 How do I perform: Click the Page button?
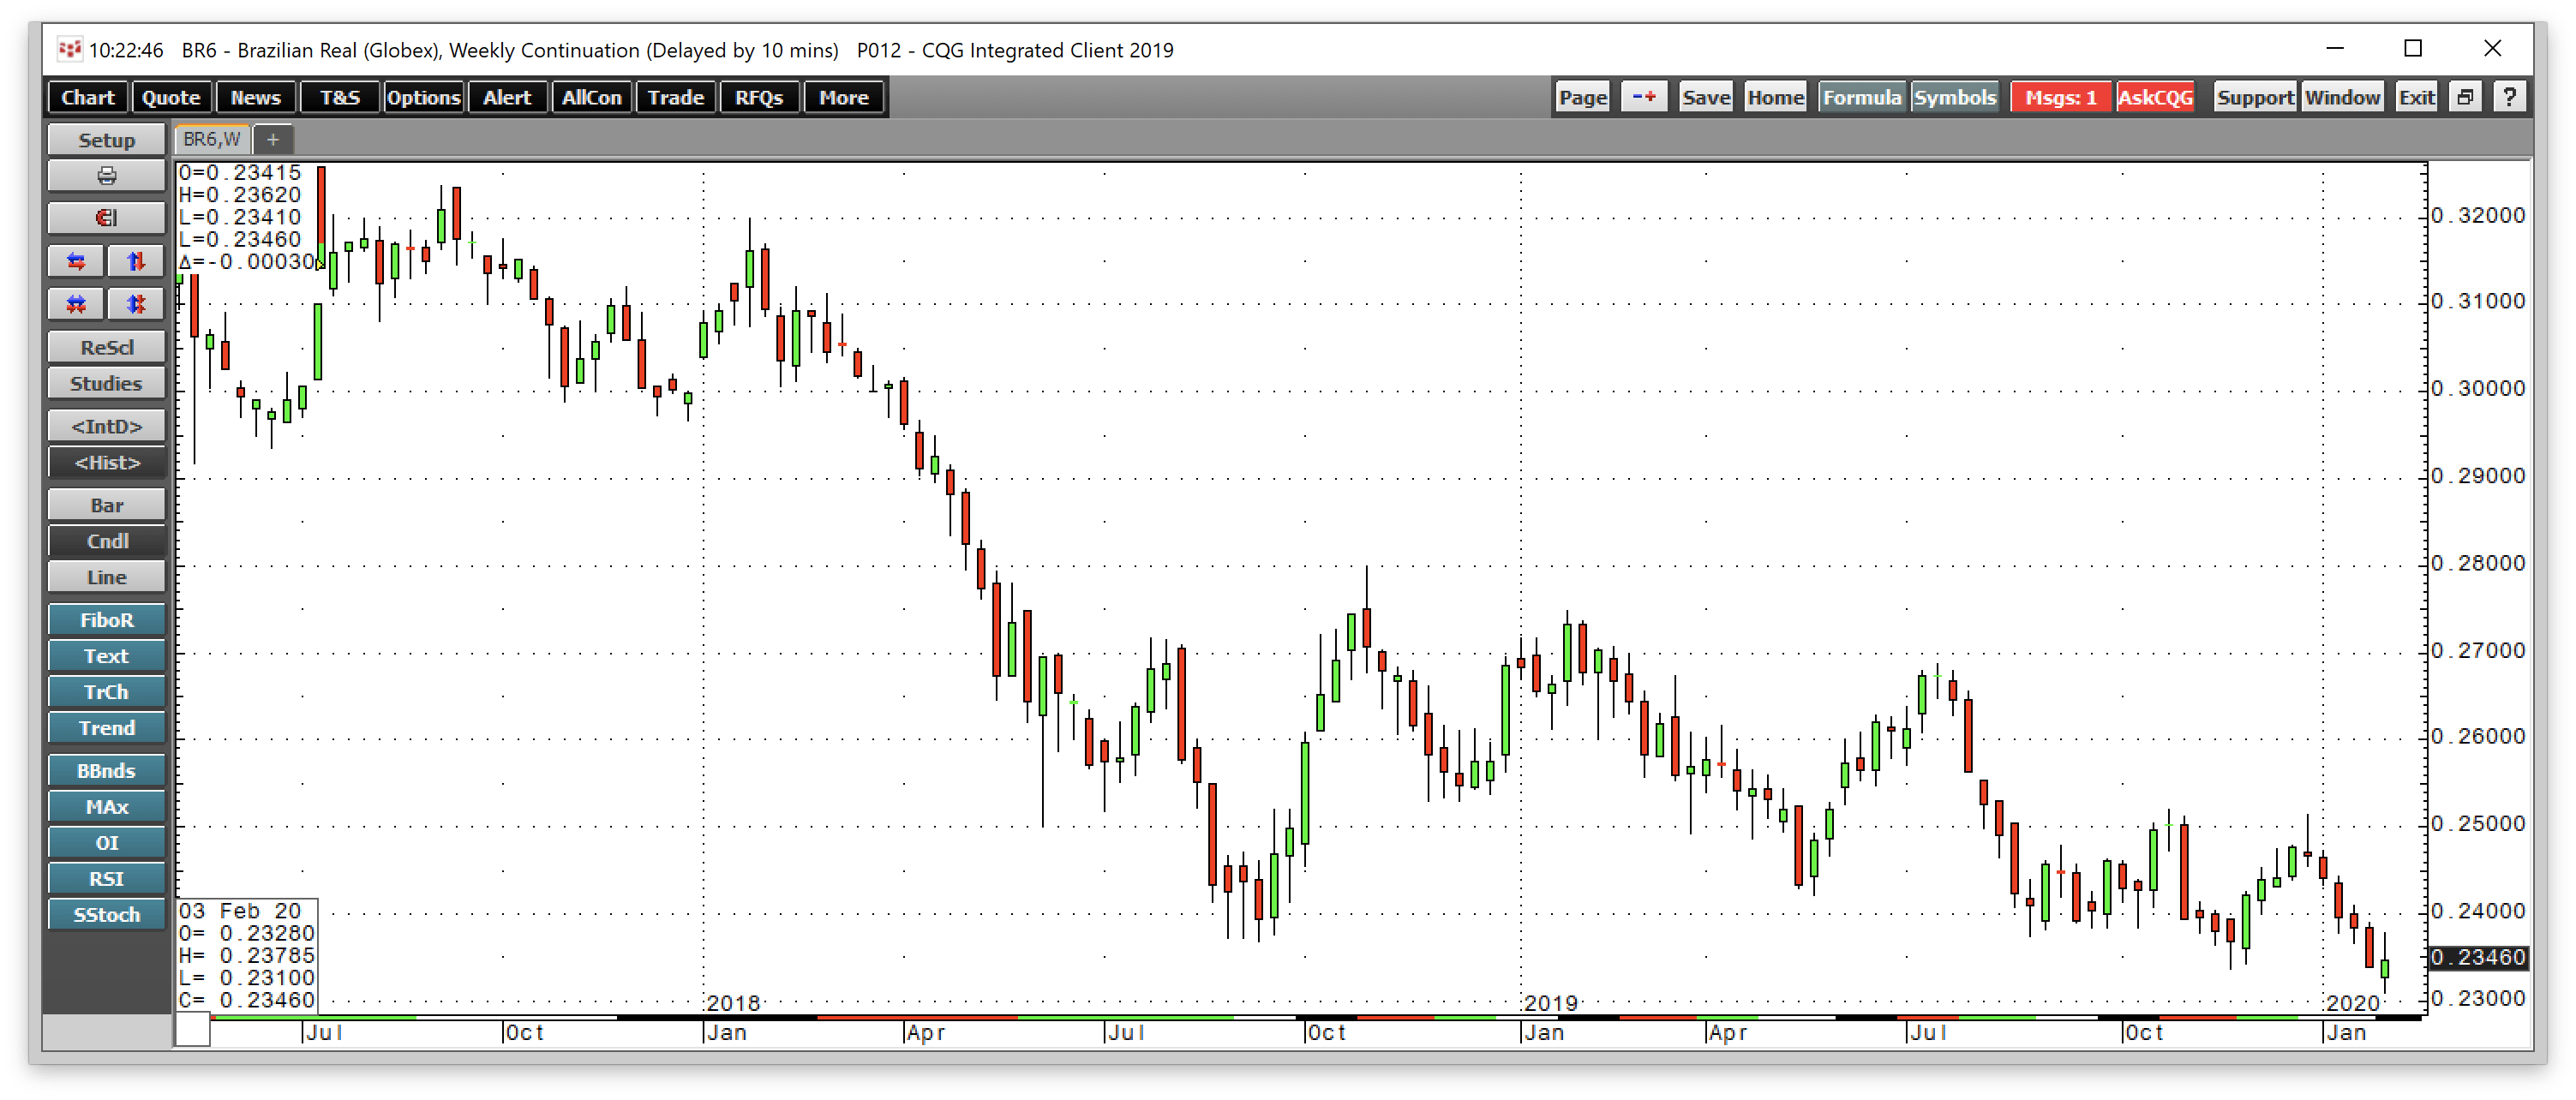pyautogui.click(x=1582, y=97)
